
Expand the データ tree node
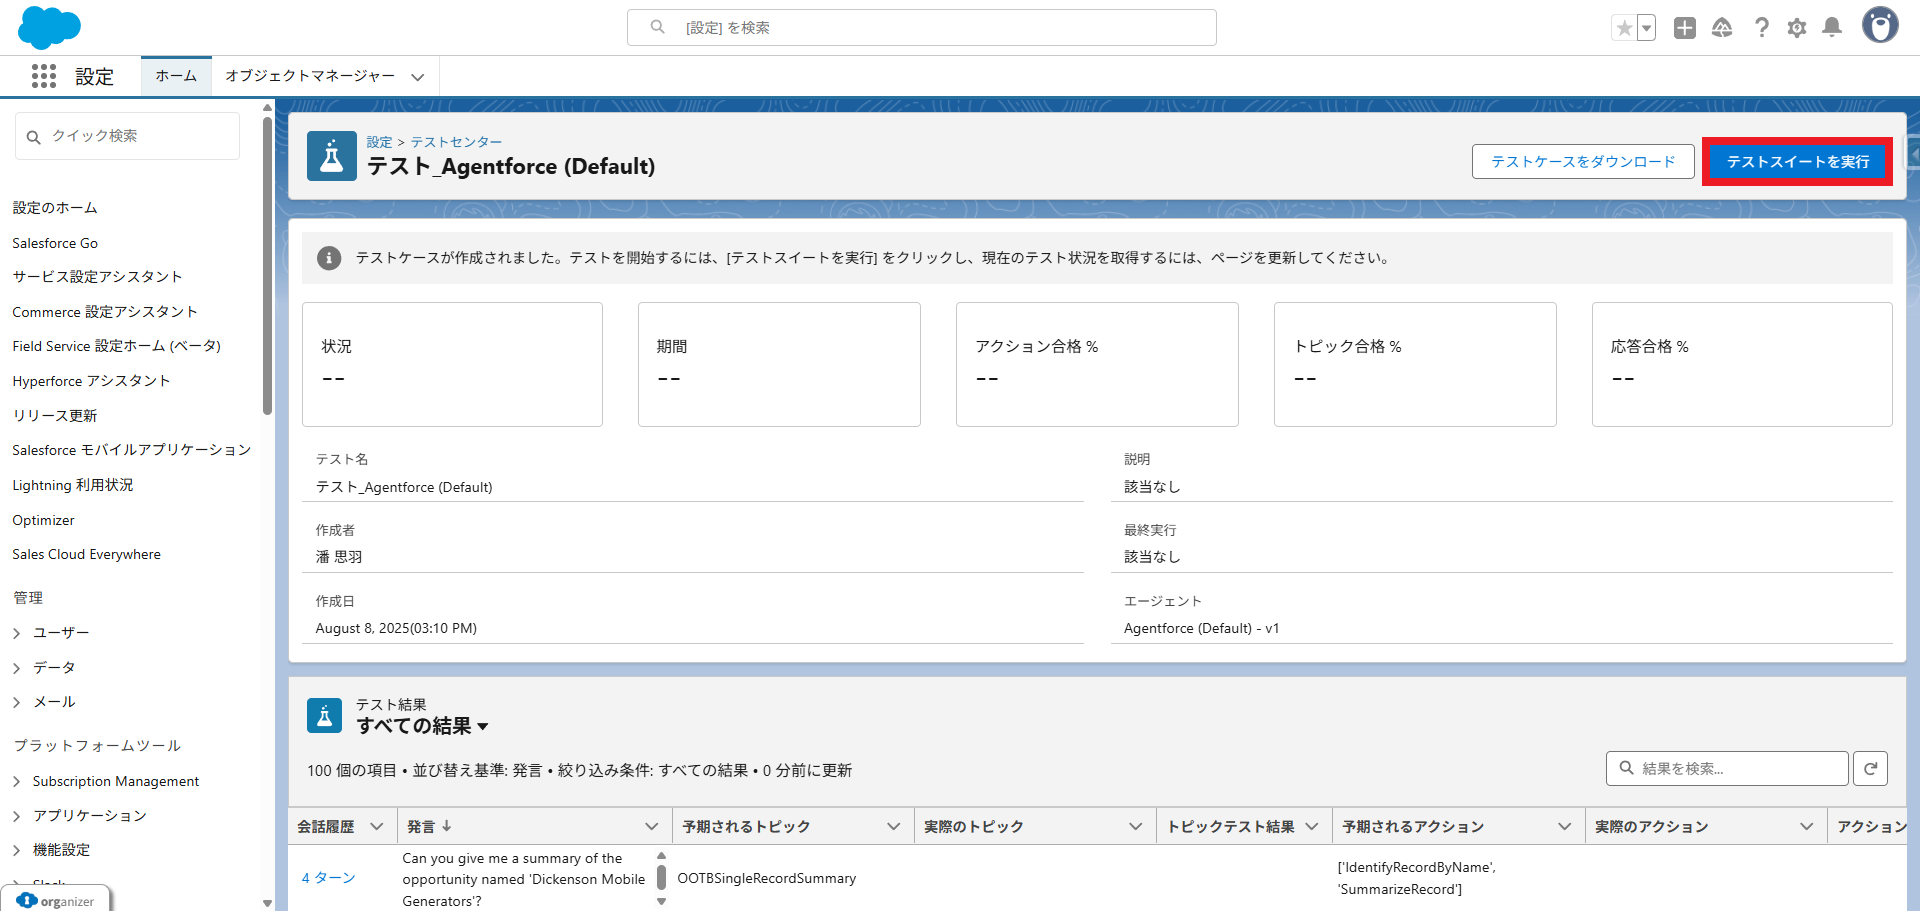pyautogui.click(x=17, y=668)
